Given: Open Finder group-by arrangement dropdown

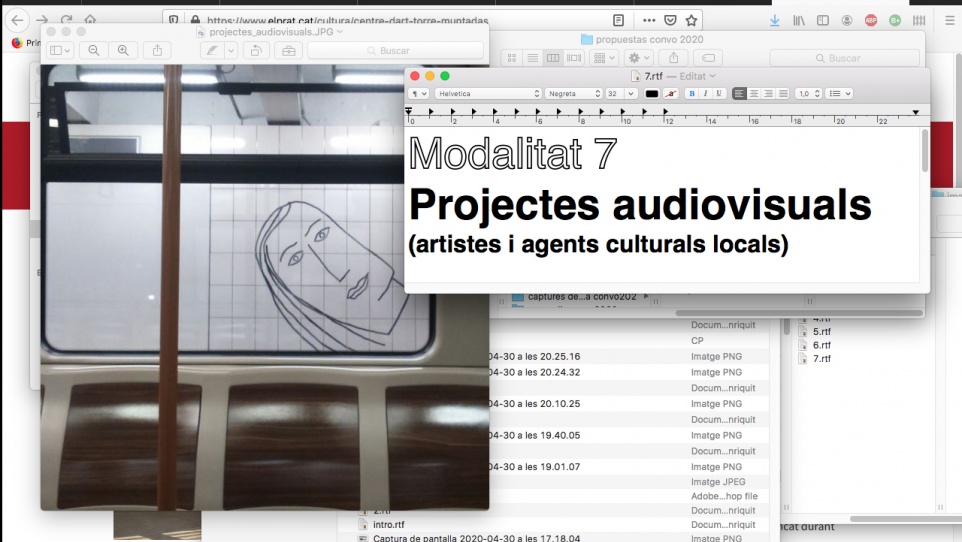Looking at the screenshot, I should (604, 58).
